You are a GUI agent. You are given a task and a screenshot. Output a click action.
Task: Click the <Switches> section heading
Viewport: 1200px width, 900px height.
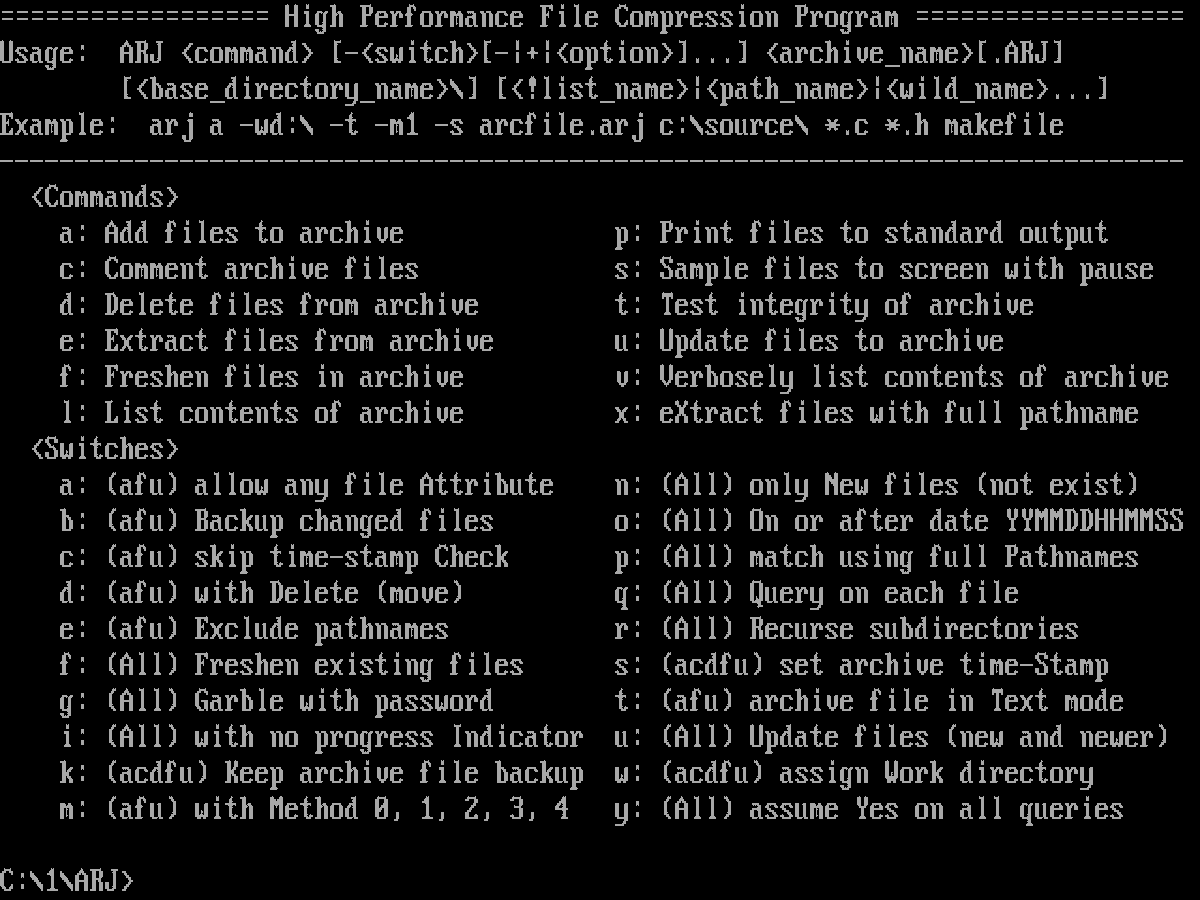pos(105,449)
